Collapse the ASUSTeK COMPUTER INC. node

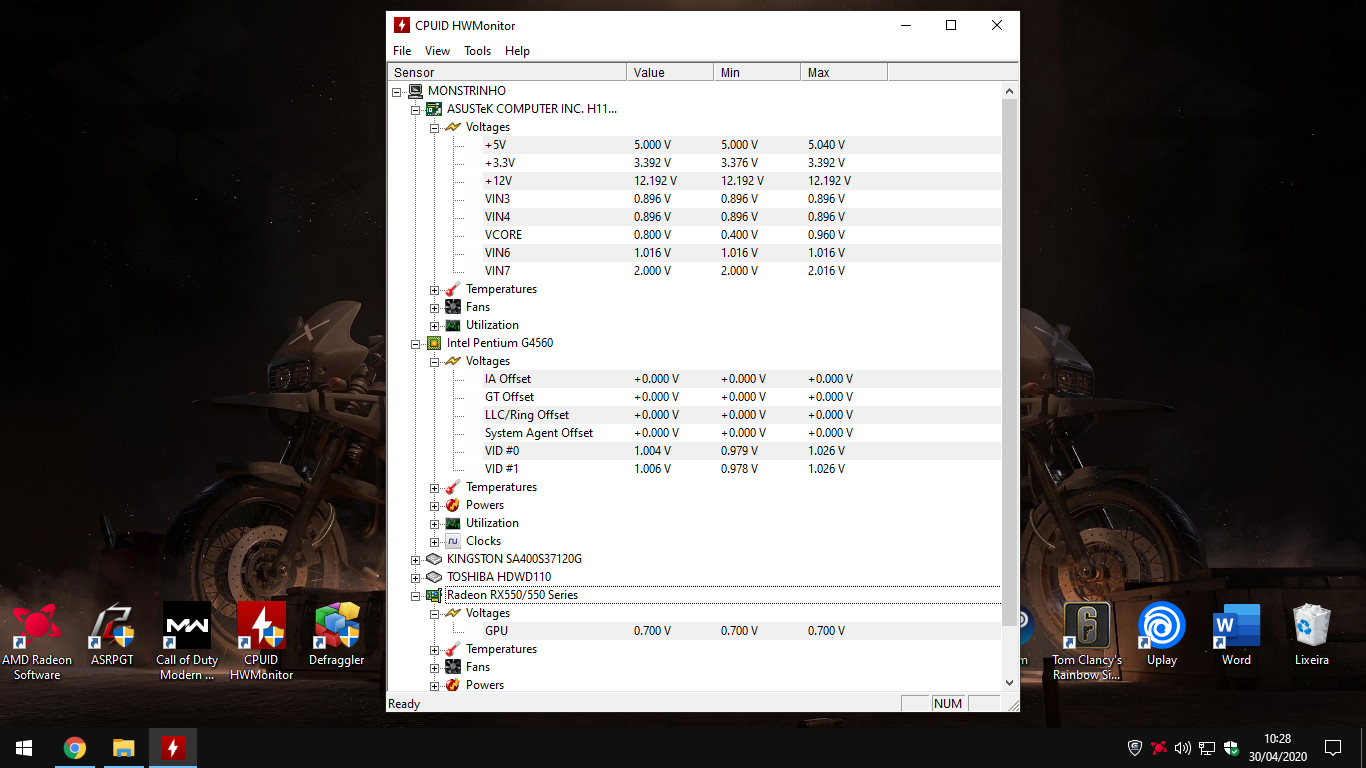(416, 109)
